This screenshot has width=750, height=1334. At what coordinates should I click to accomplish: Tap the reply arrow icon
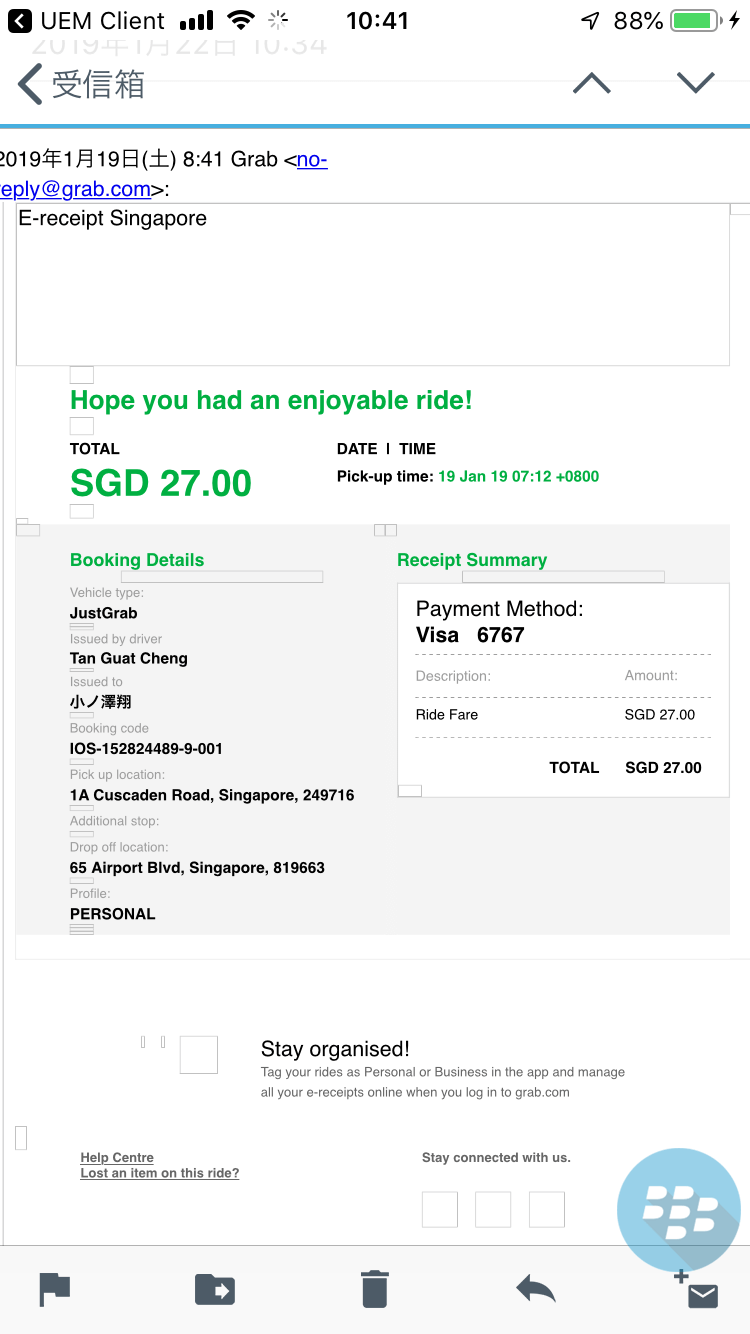(535, 1289)
